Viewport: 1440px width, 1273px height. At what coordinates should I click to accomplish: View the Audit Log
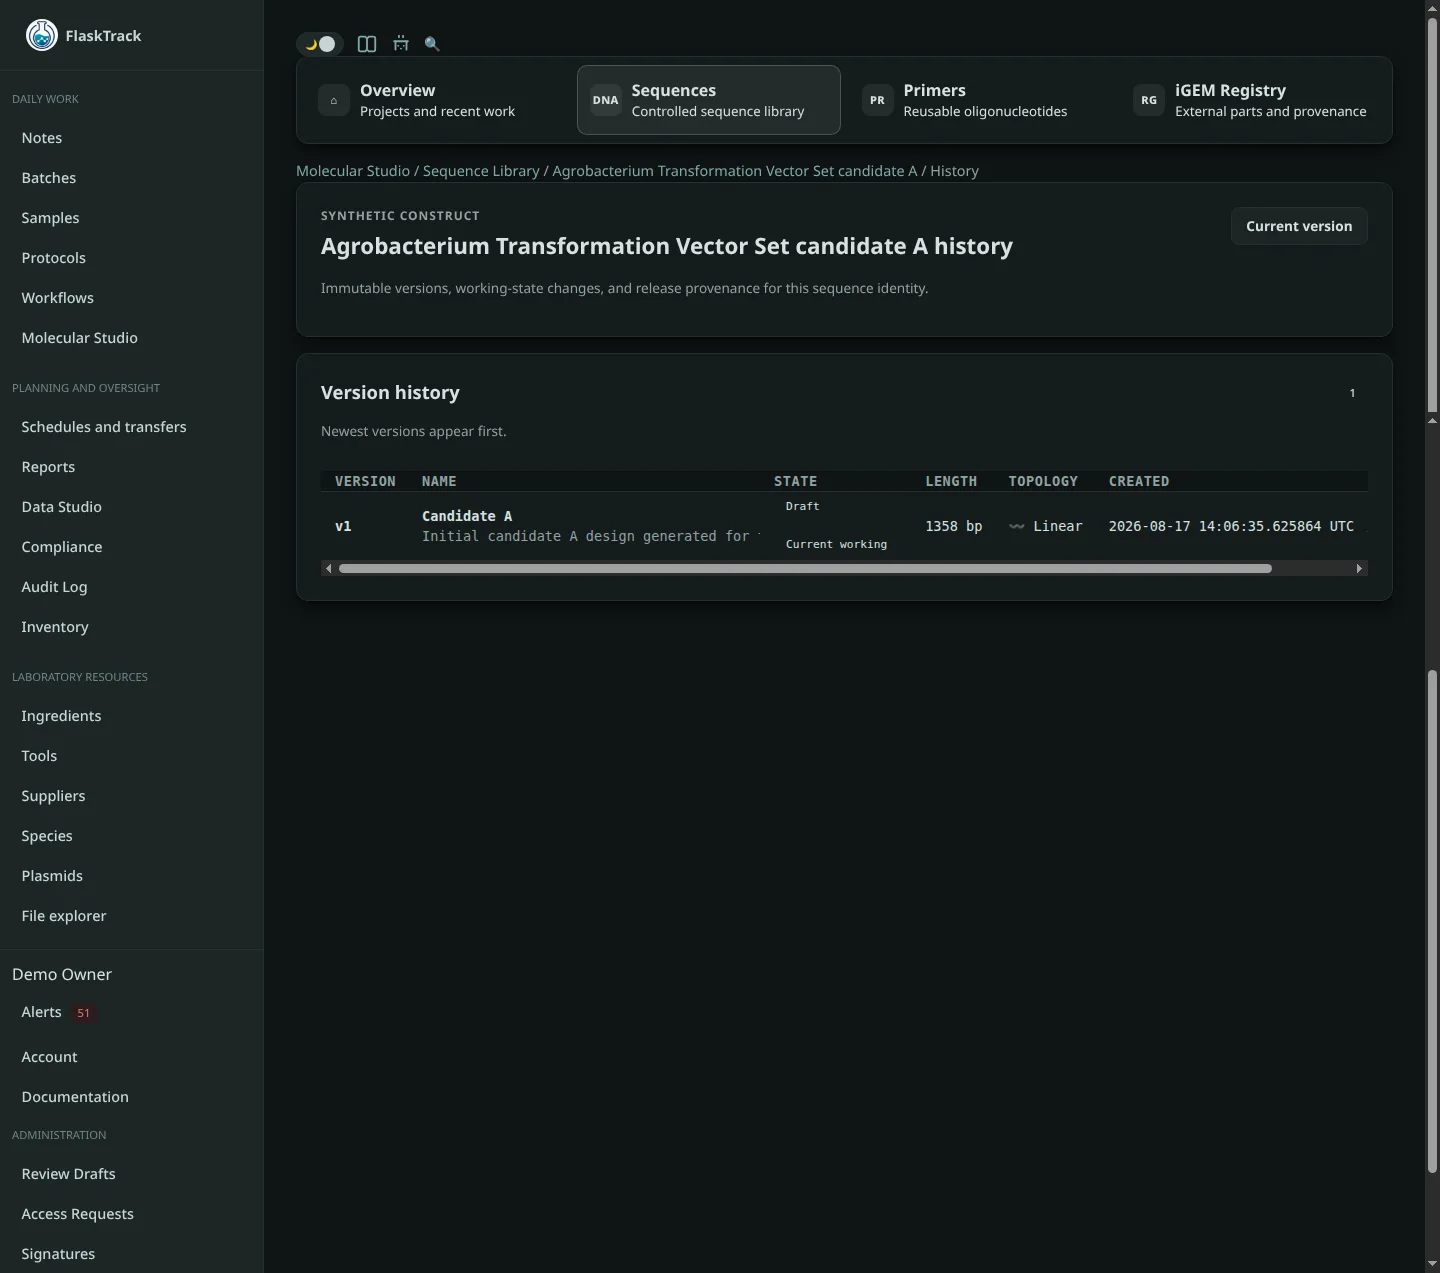[x=54, y=587]
